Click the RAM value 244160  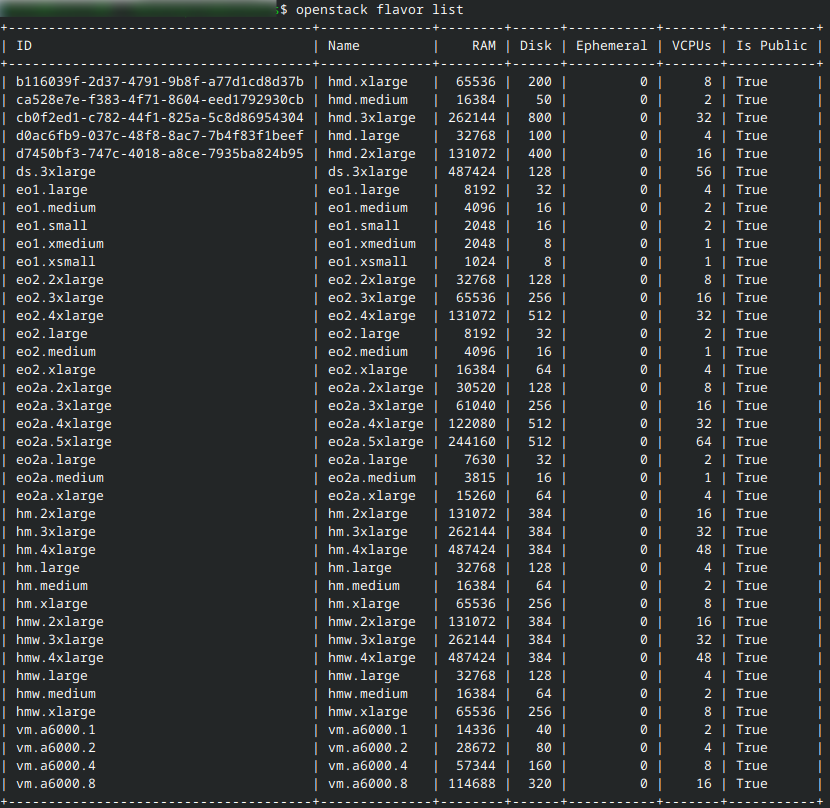click(x=472, y=442)
